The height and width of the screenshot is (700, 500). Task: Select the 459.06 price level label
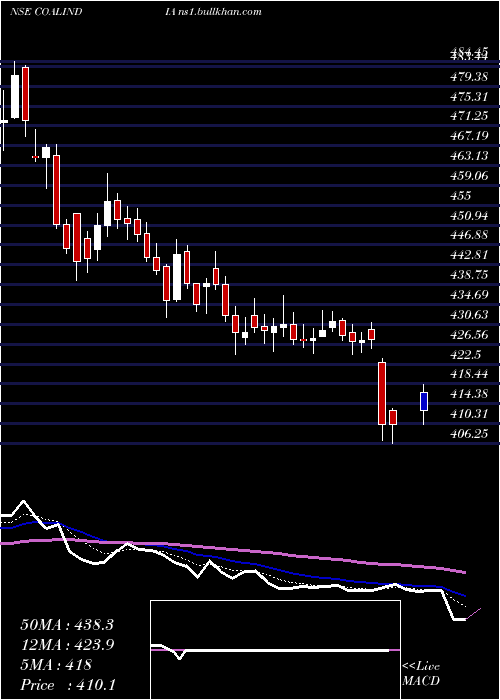click(x=468, y=175)
